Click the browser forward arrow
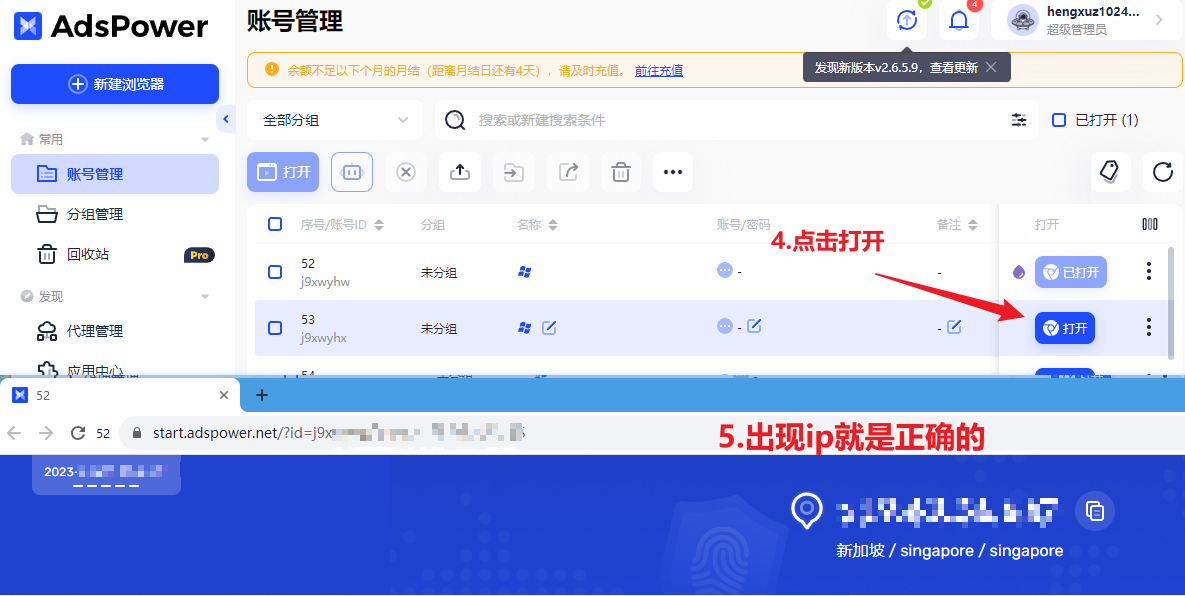Screen dimensions: 1185x596 pyautogui.click(x=46, y=433)
